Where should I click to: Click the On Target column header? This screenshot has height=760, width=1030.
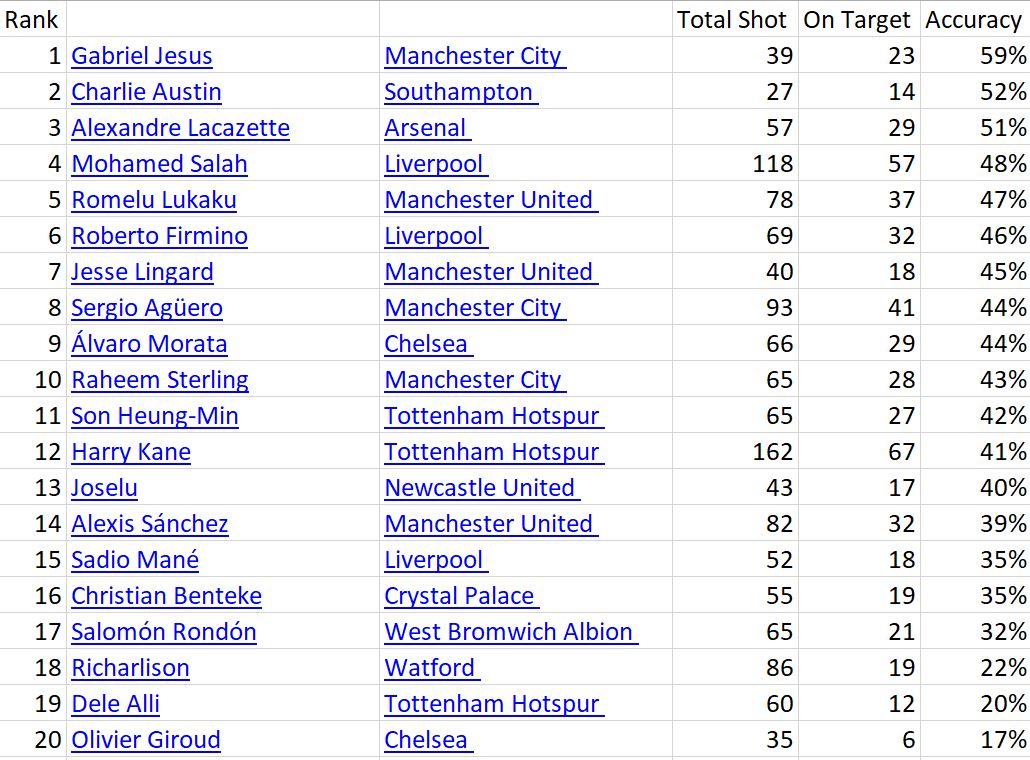click(x=857, y=19)
